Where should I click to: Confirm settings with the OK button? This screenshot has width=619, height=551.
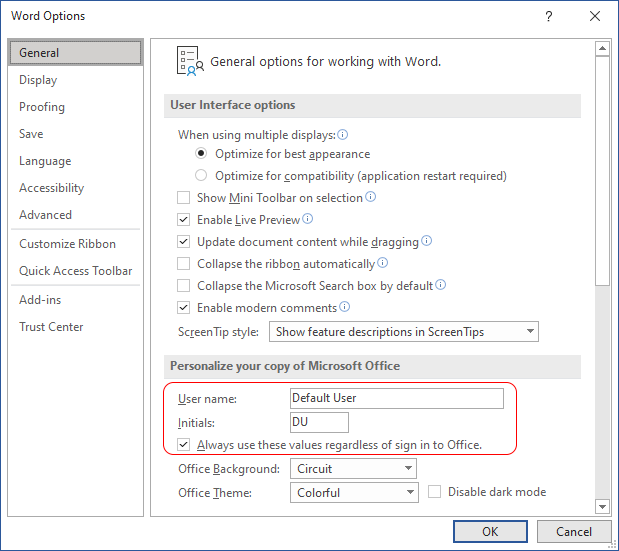point(490,532)
